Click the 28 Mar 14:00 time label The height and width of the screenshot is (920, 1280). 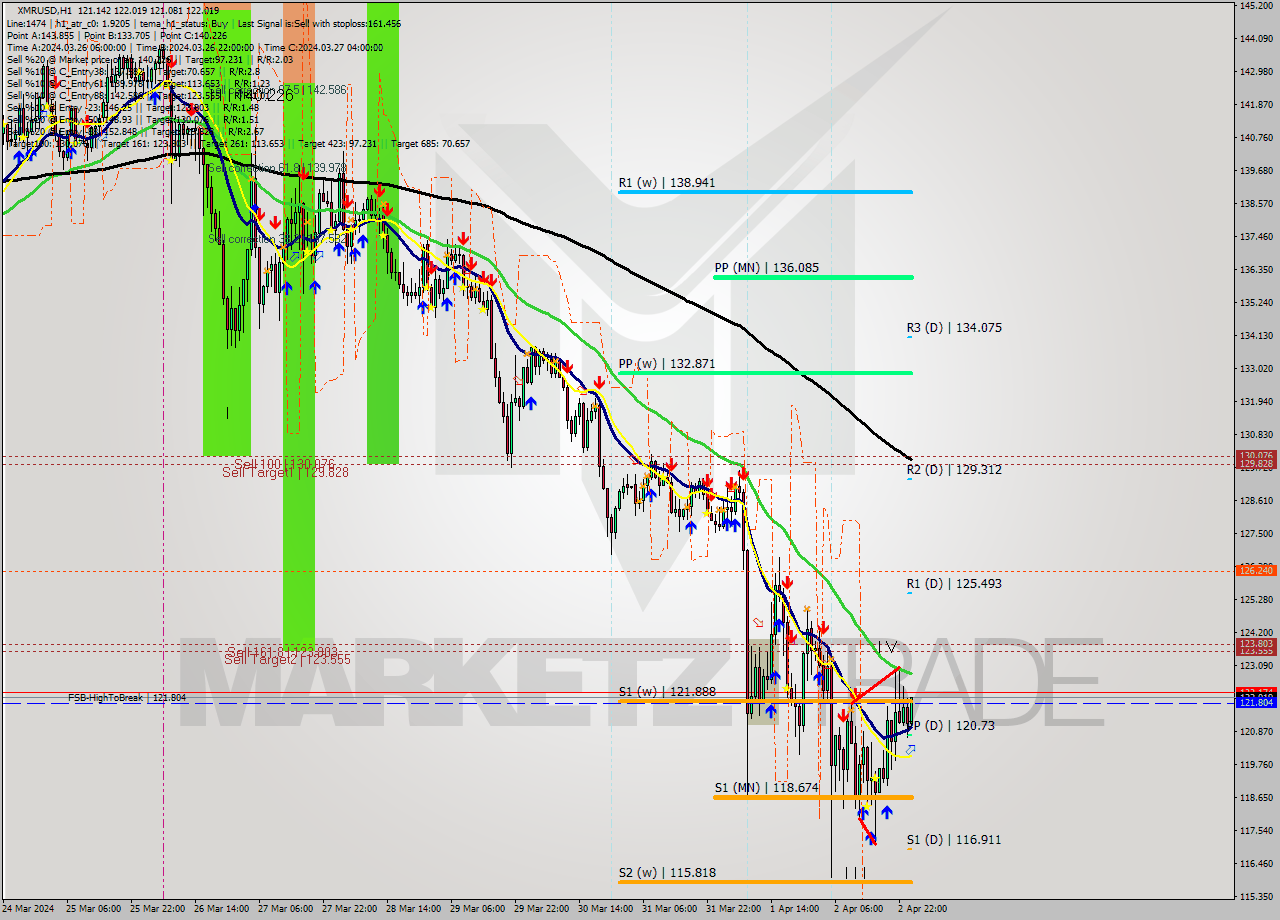pos(412,909)
